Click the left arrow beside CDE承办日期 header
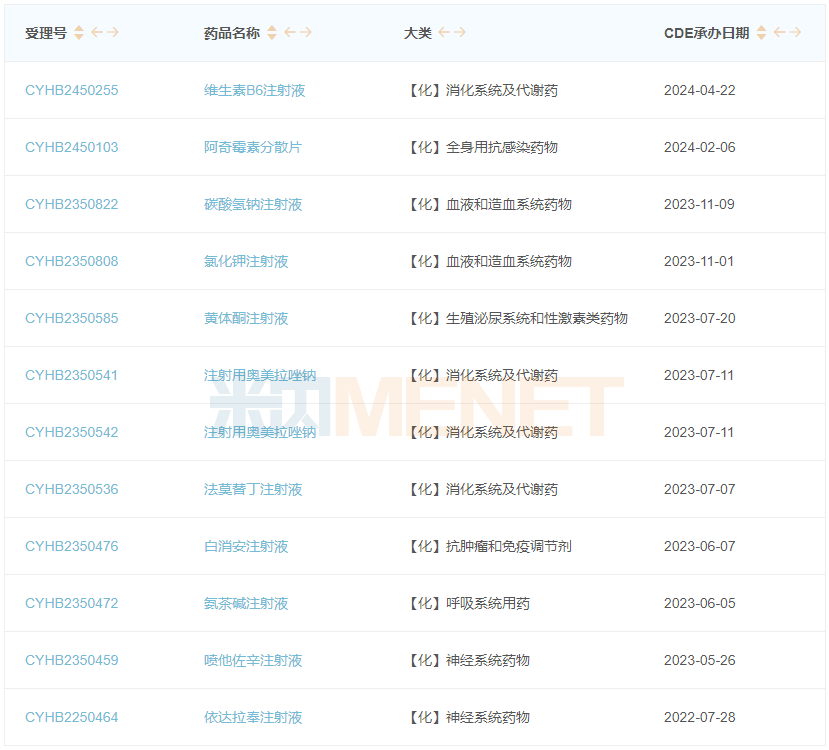Screen dimensions: 829x750 click(x=779, y=32)
